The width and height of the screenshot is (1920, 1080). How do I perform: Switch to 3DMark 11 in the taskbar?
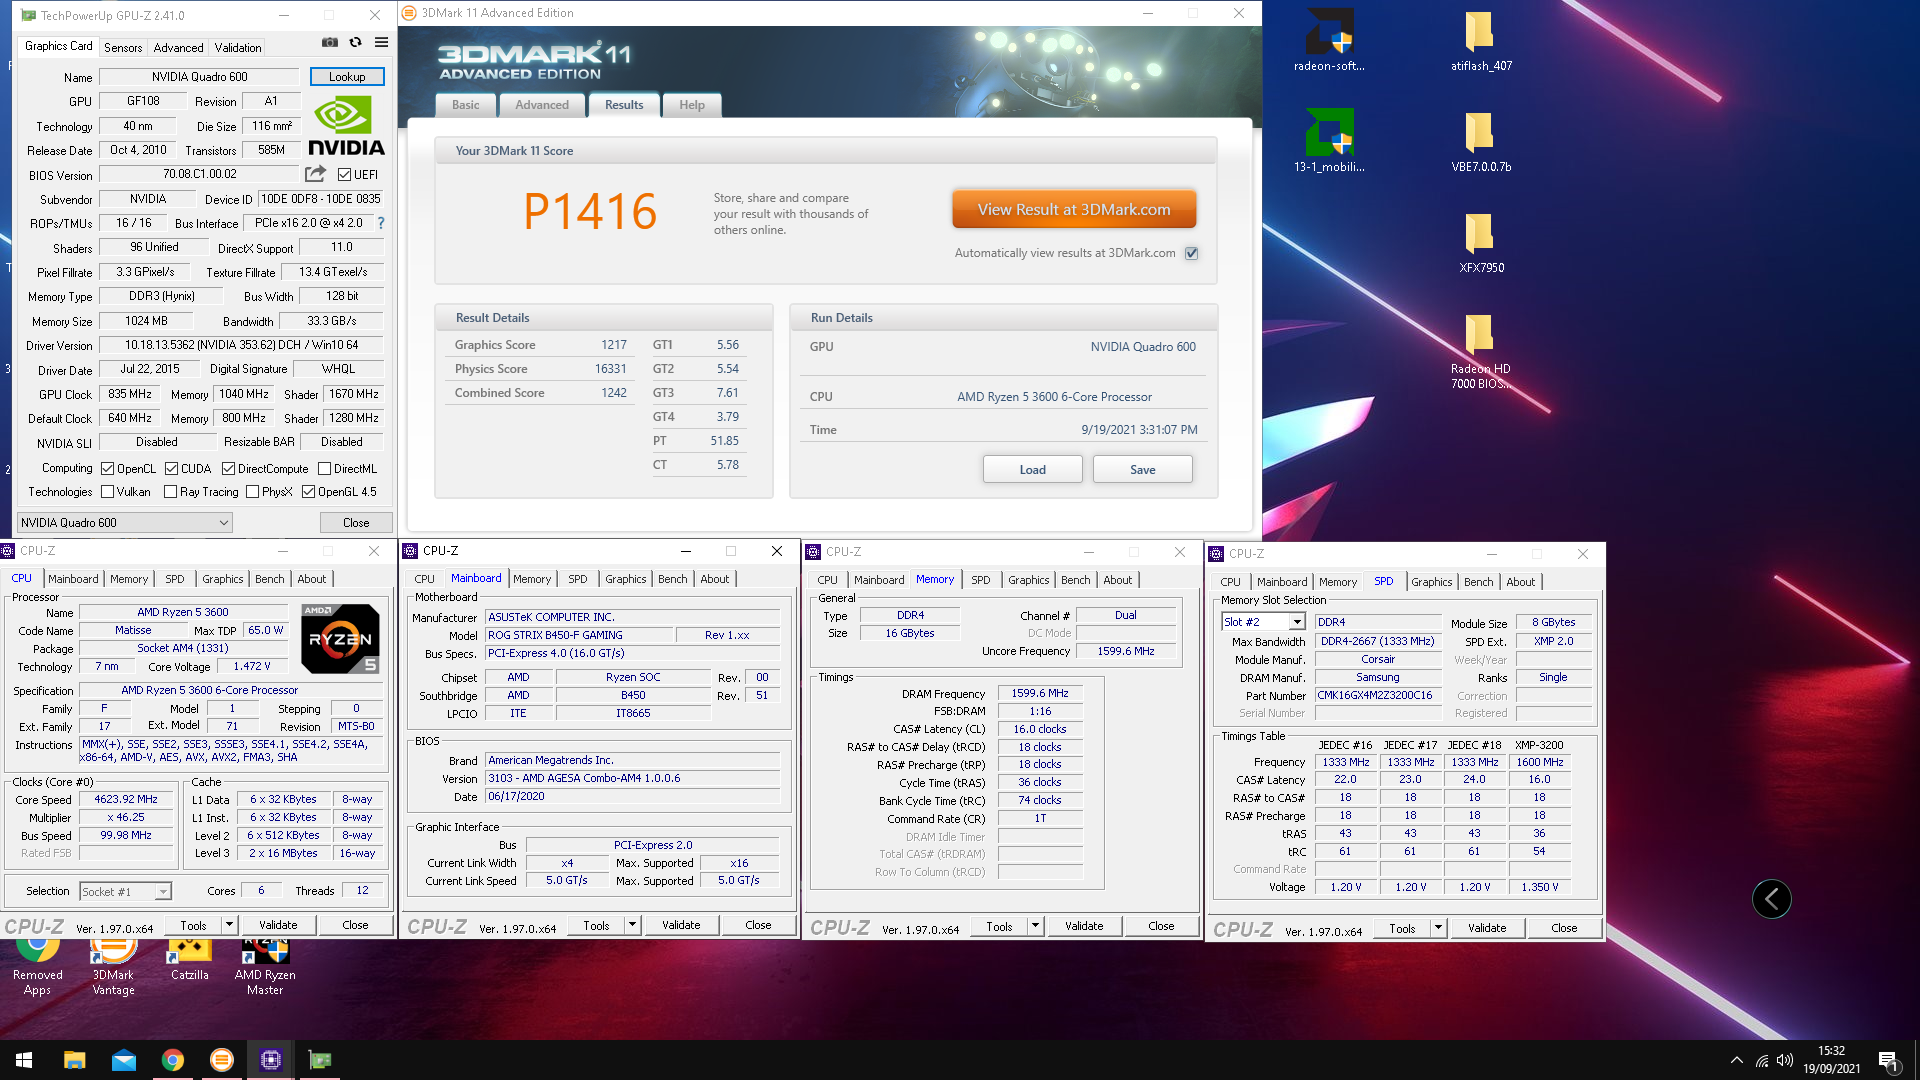221,1060
